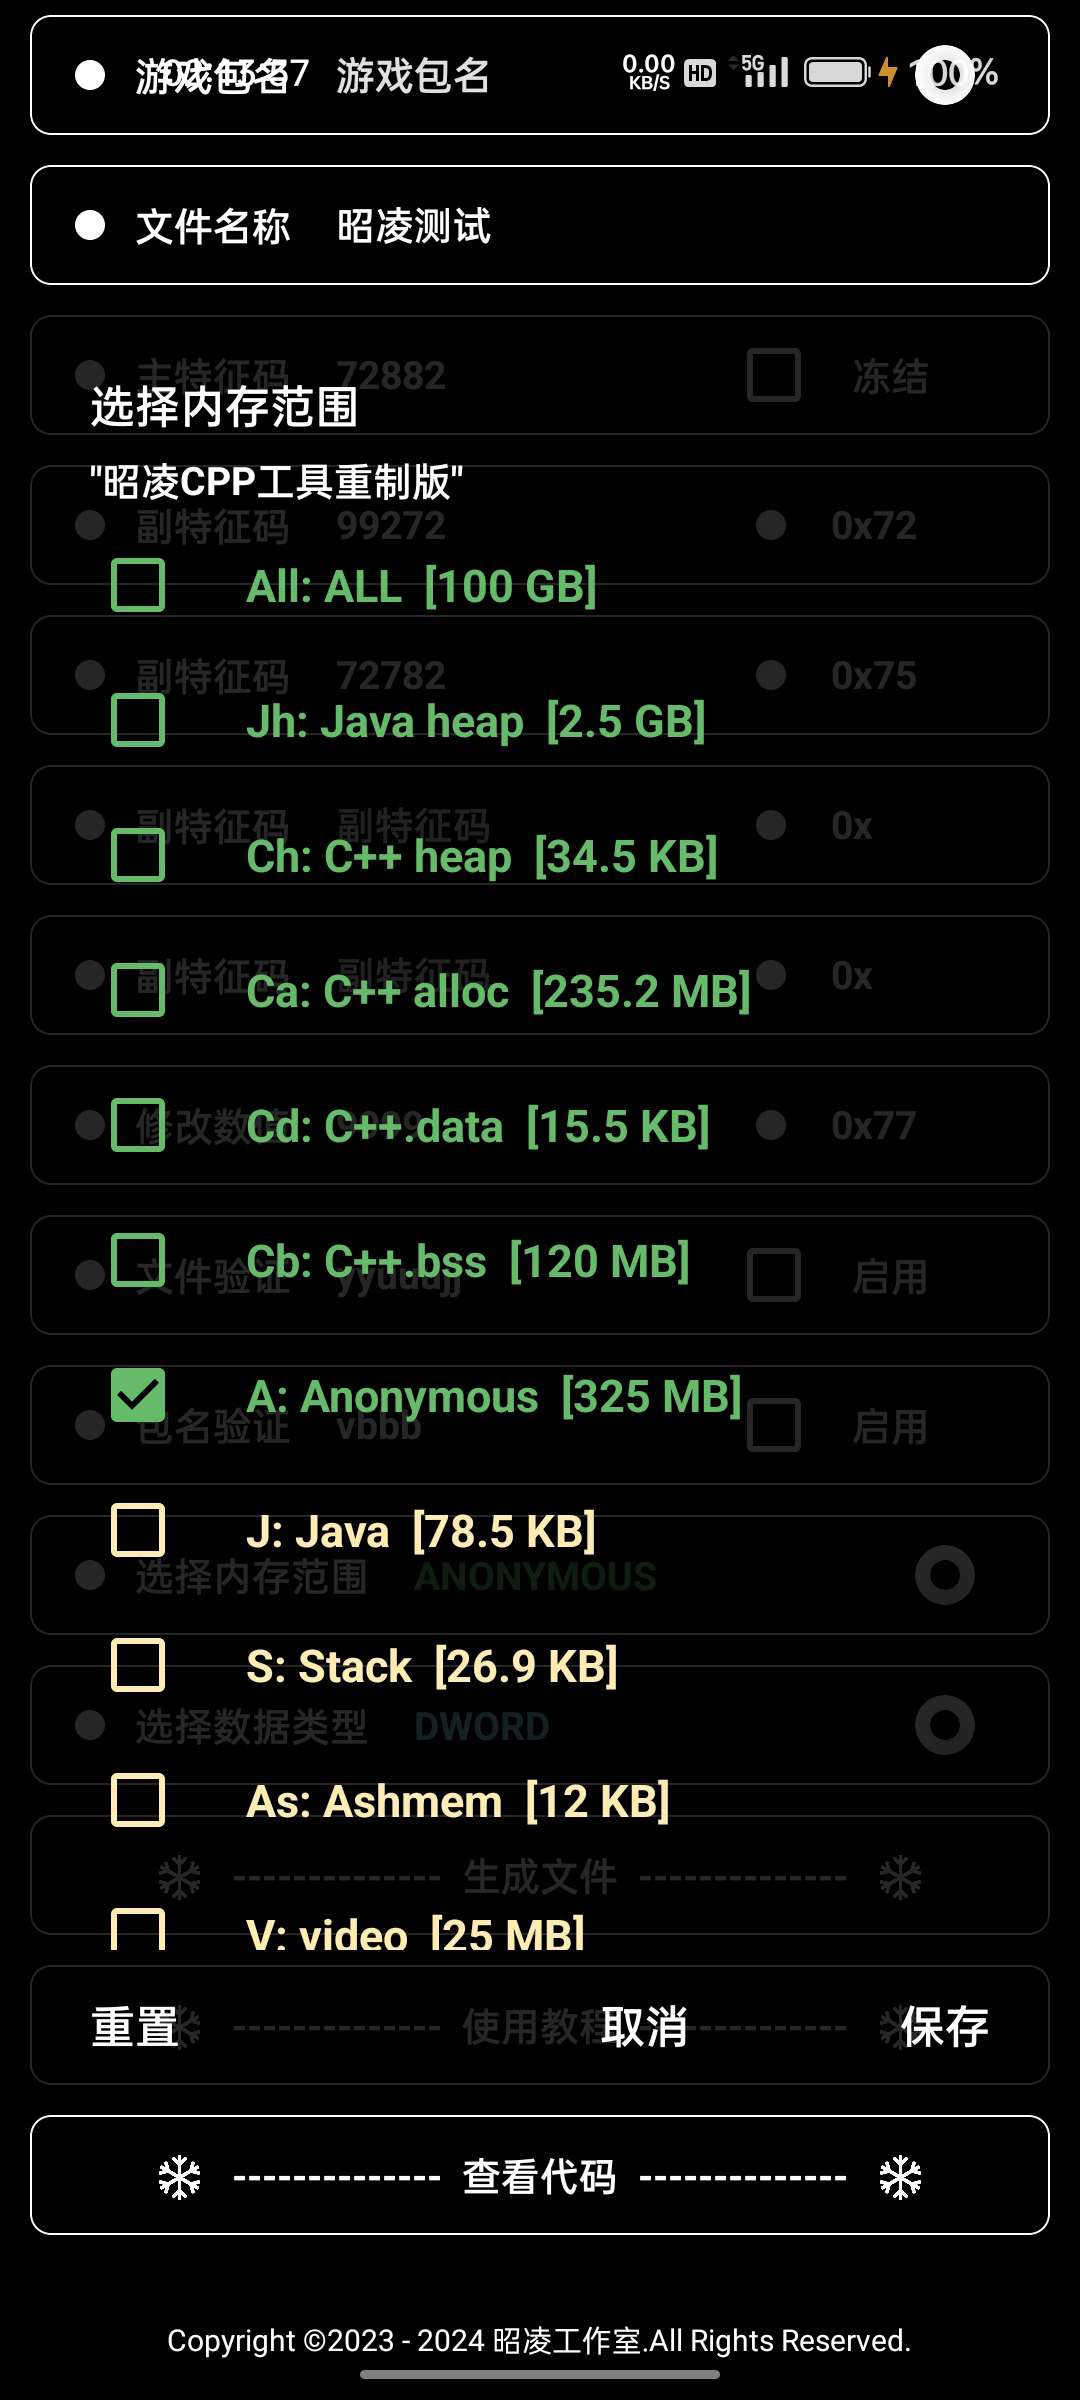Check the S: Stack [26.9 KB] checkbox
The width and height of the screenshot is (1080, 2400).
tap(139, 1665)
